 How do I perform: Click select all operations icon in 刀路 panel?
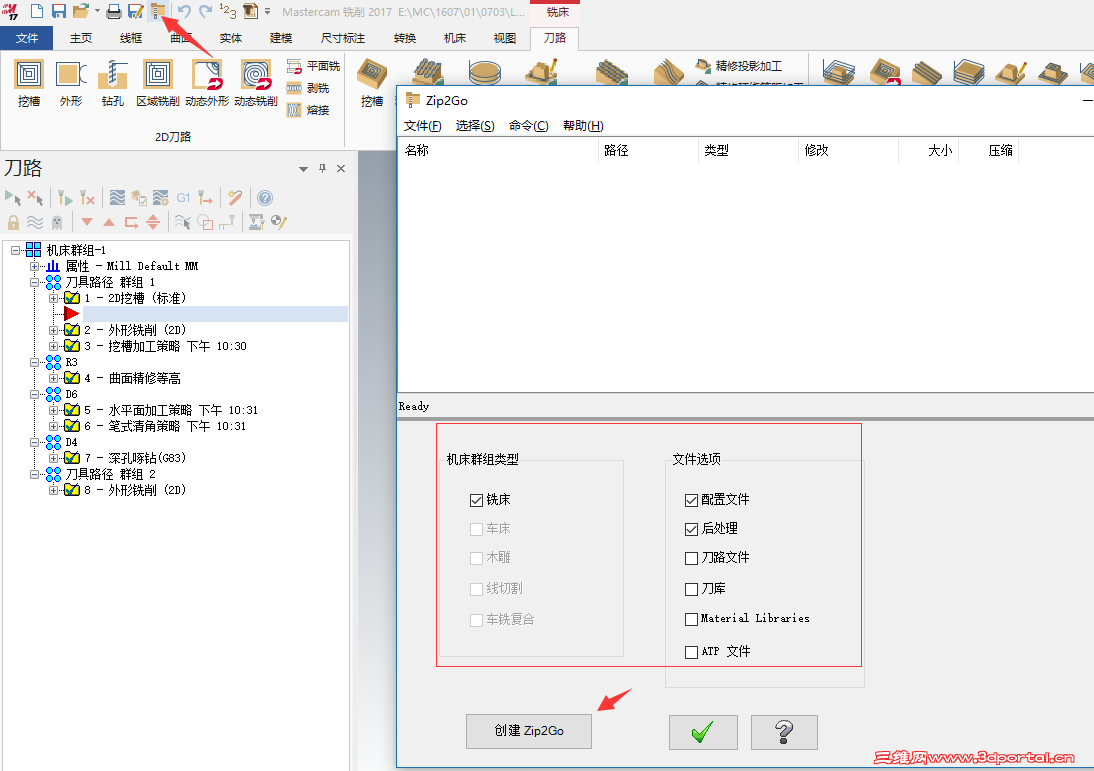point(13,198)
